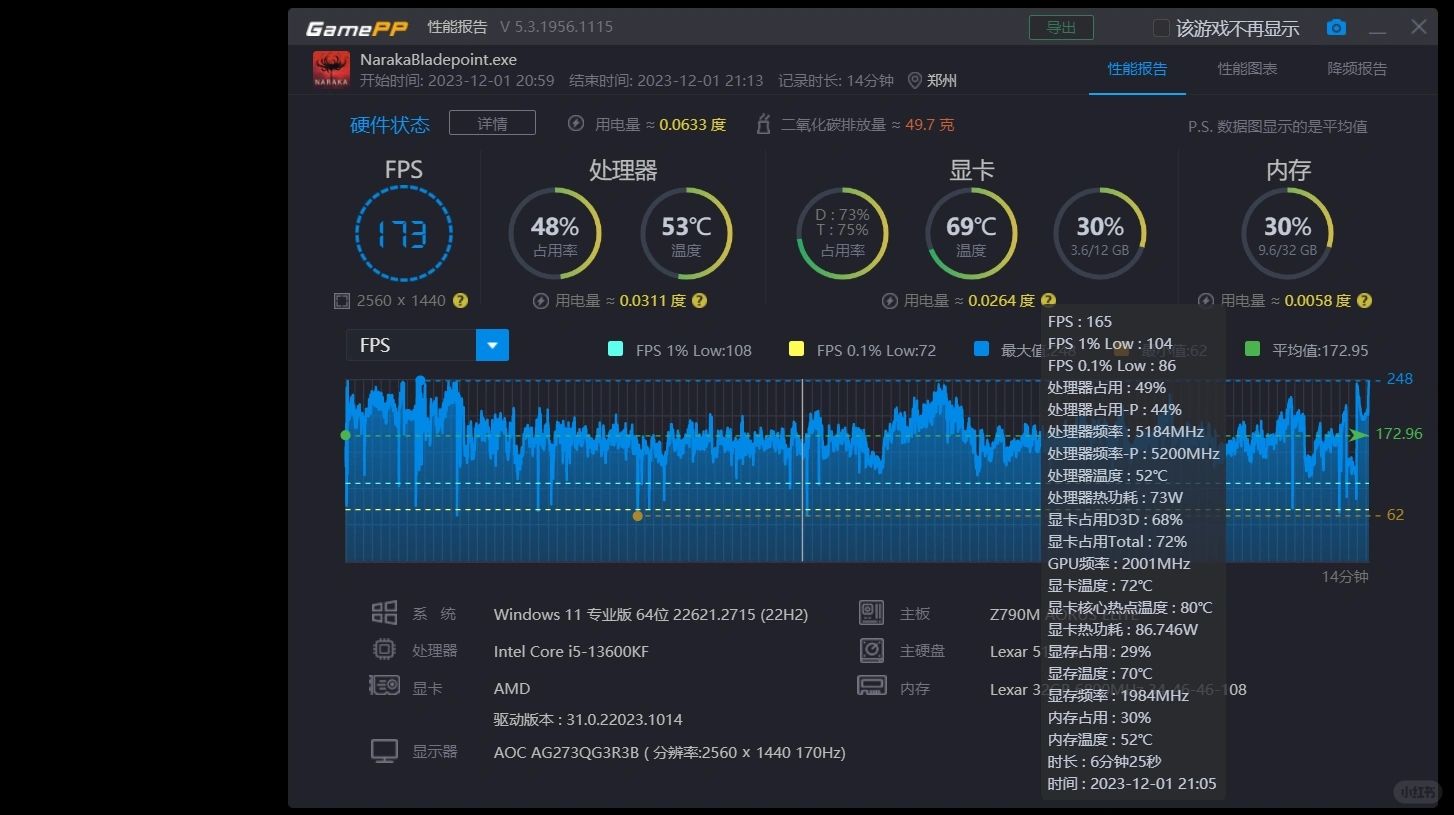
Task: Click the help icon after 2560 x 1440
Action: (x=460, y=300)
